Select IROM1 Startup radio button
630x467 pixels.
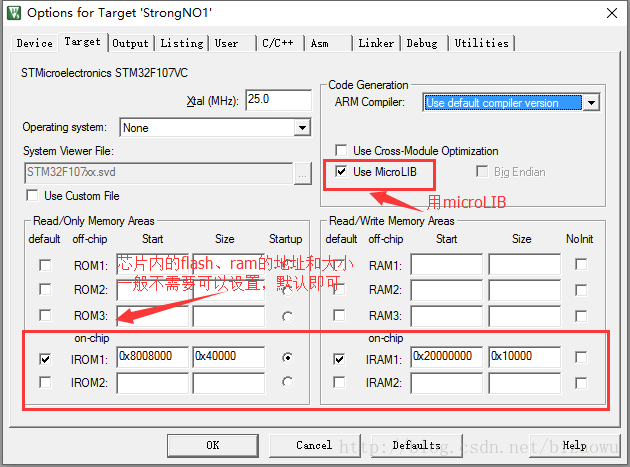287,357
